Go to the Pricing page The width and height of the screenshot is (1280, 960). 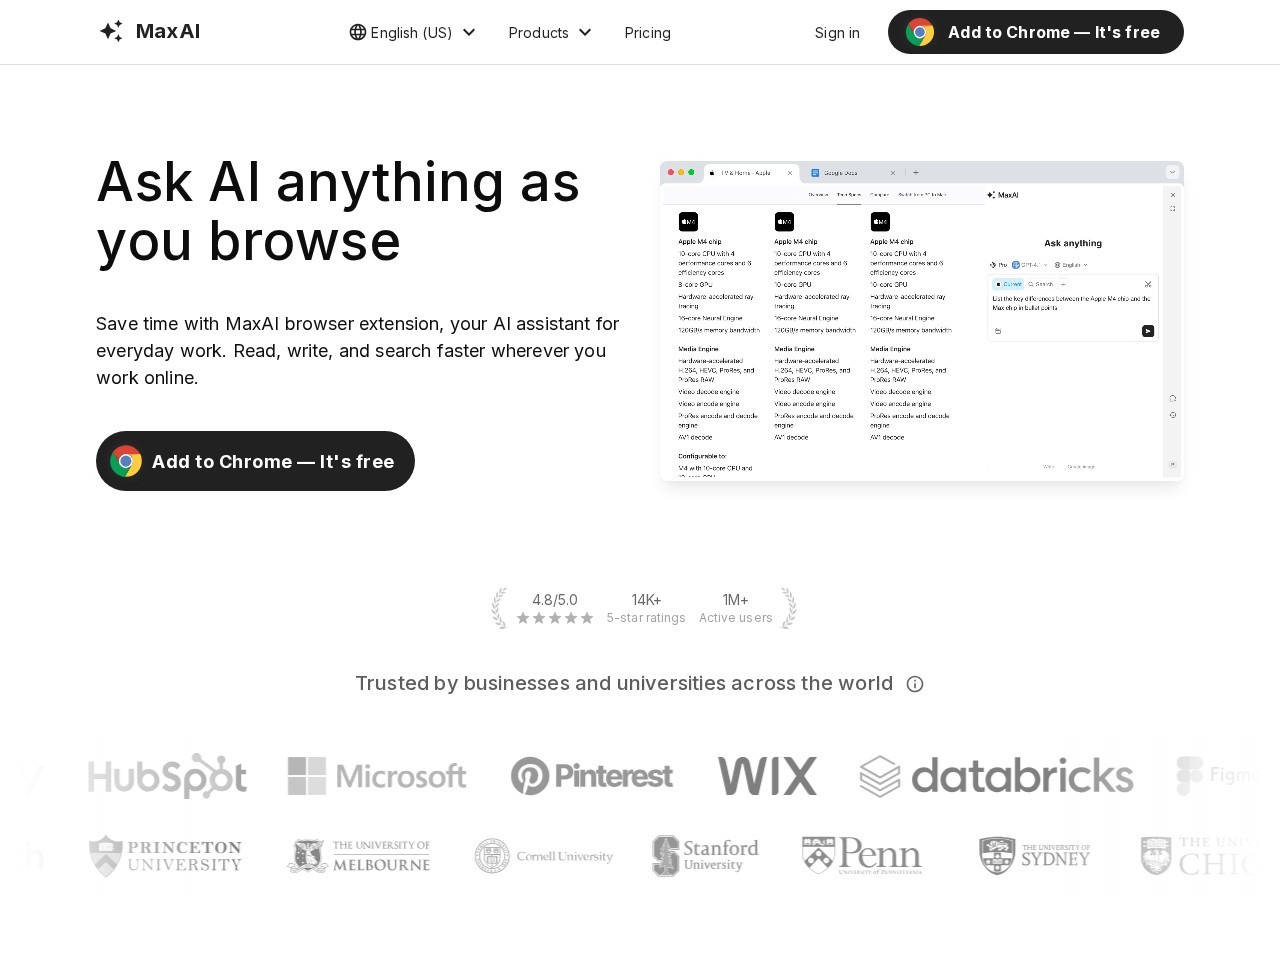click(x=647, y=32)
